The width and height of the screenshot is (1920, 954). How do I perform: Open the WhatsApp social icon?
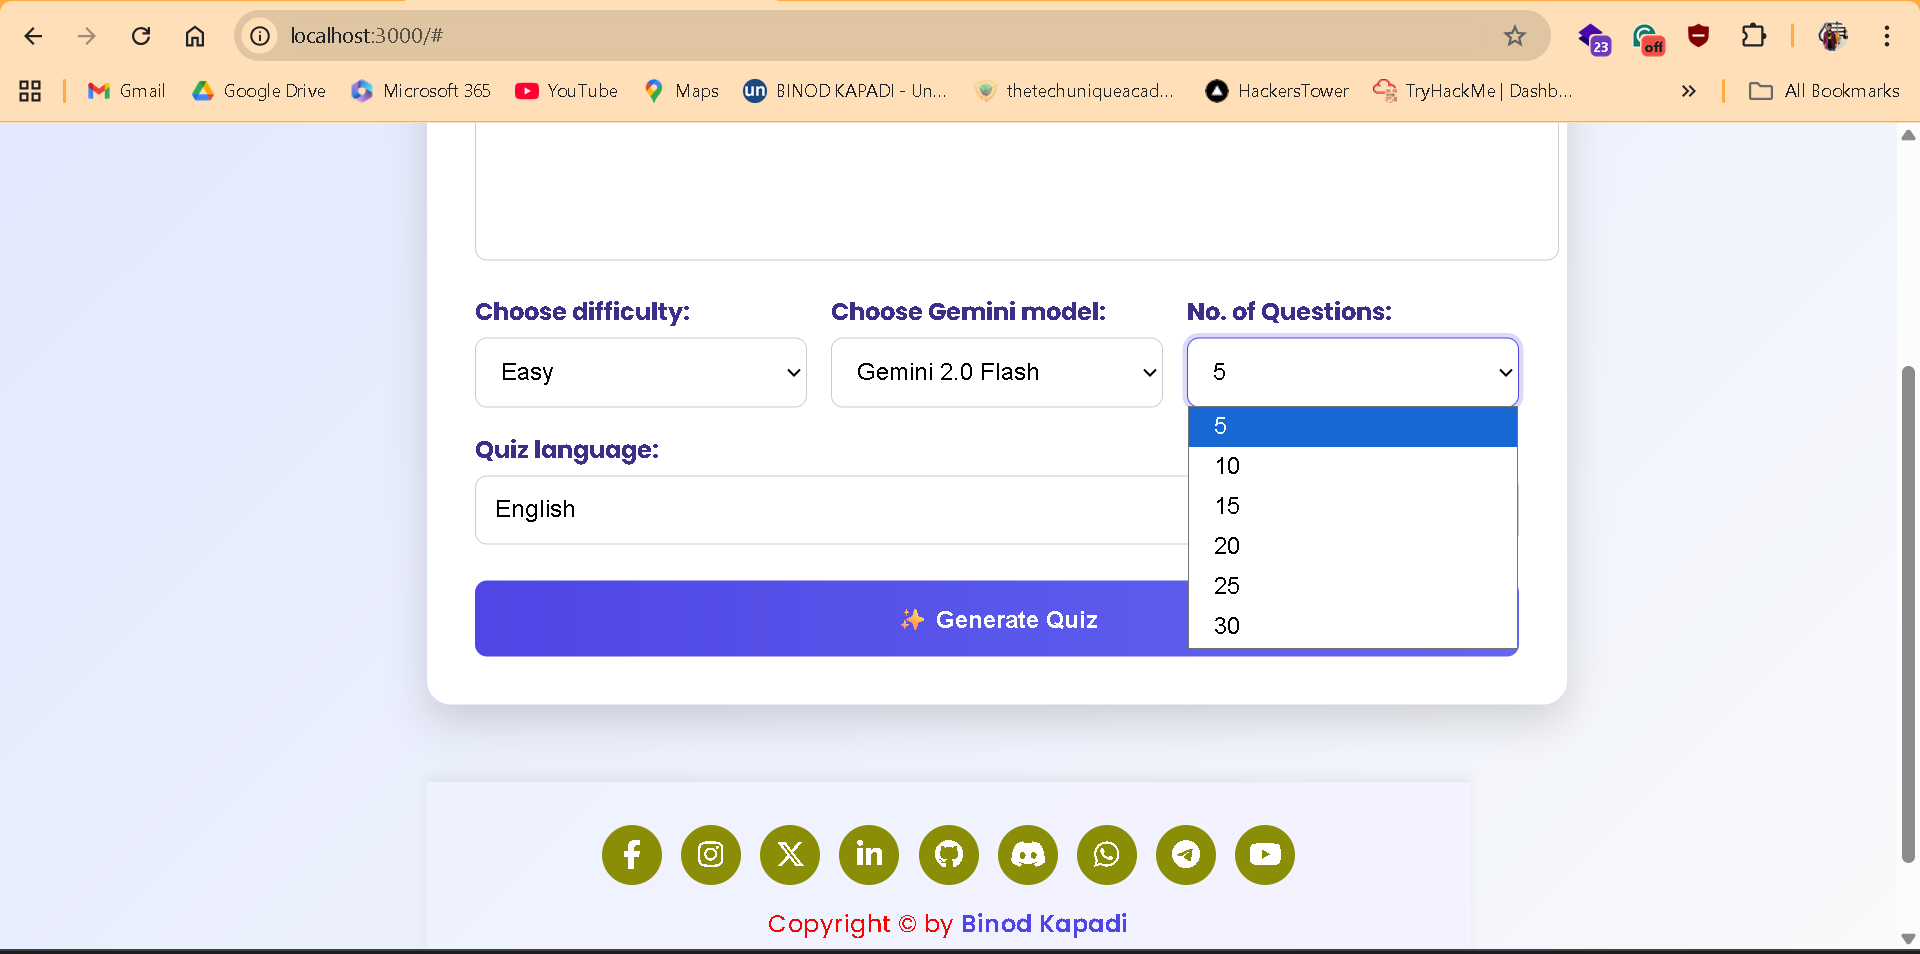[x=1106, y=855]
